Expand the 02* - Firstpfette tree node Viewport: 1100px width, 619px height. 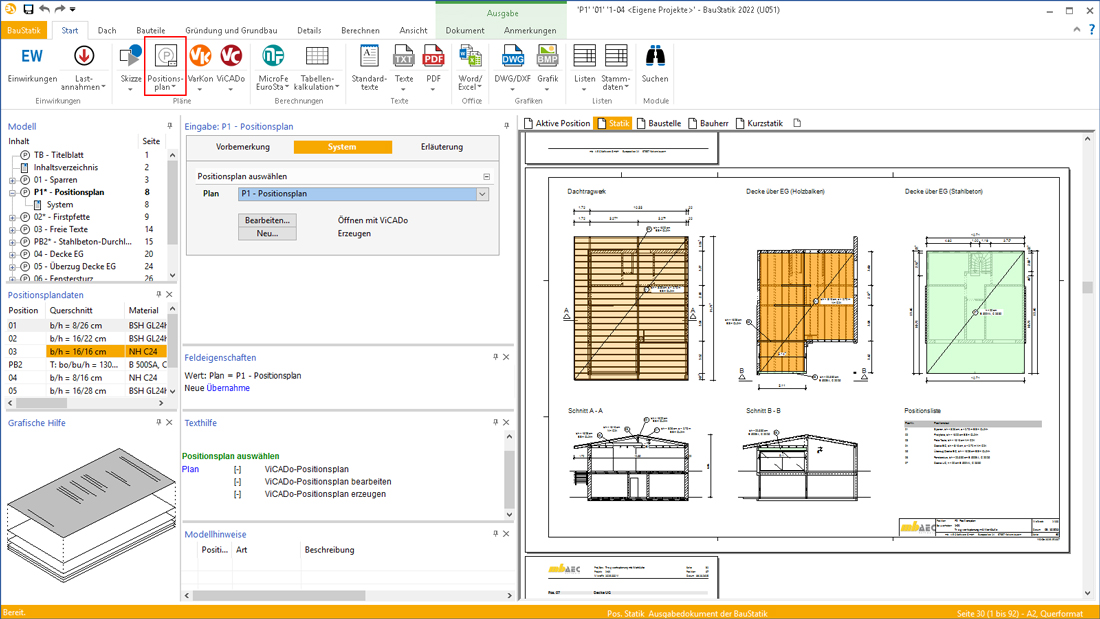click(12, 218)
